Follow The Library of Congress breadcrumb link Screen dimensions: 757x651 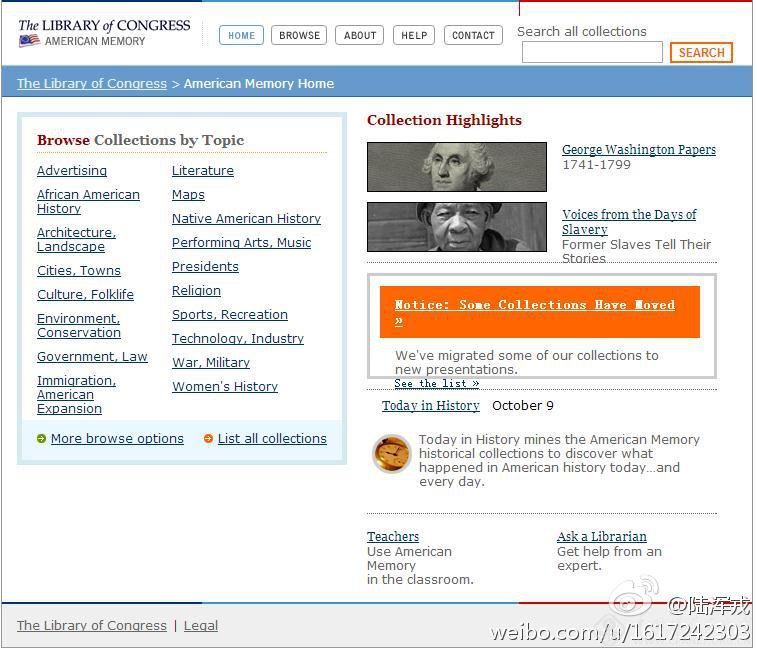[92, 84]
